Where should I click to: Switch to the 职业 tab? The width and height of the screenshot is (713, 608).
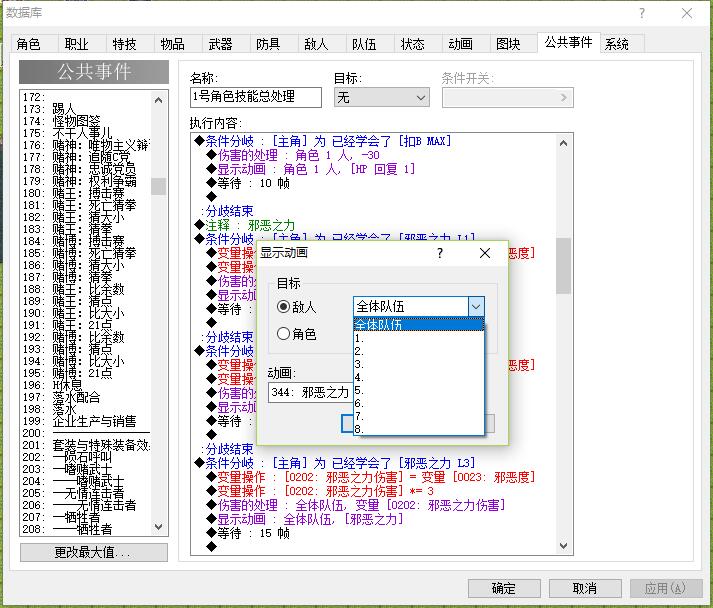click(x=76, y=44)
